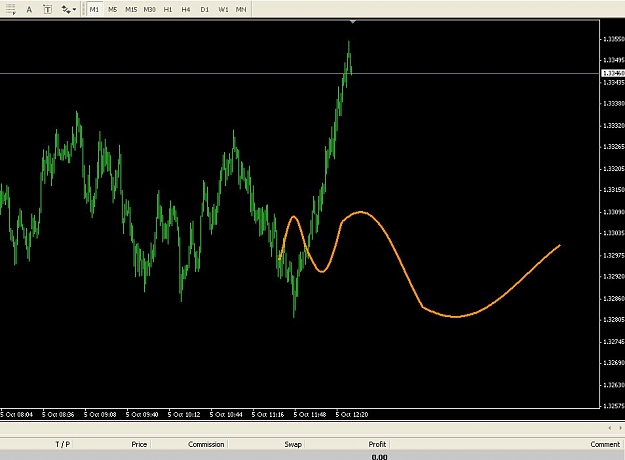Switch chart to H1 timeframe
The width and height of the screenshot is (625, 460).
168,9
